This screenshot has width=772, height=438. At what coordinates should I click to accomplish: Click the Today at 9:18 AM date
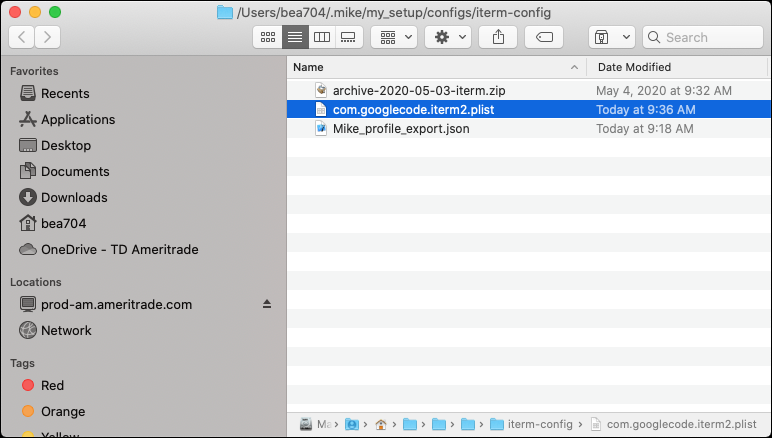pos(644,128)
